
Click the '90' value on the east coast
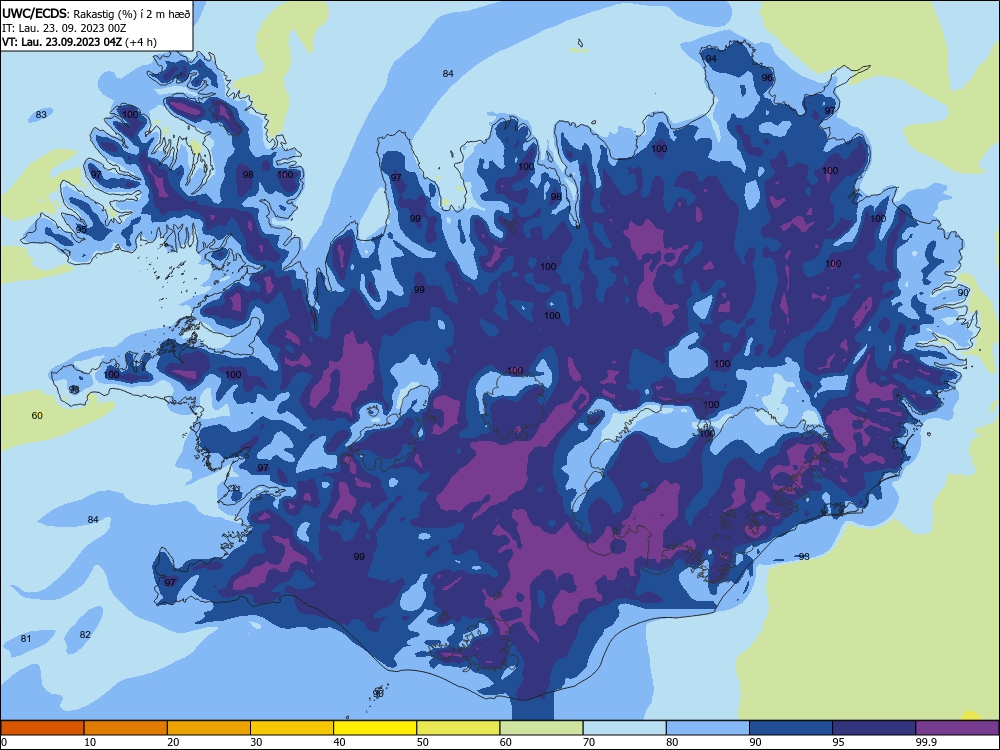click(x=963, y=293)
